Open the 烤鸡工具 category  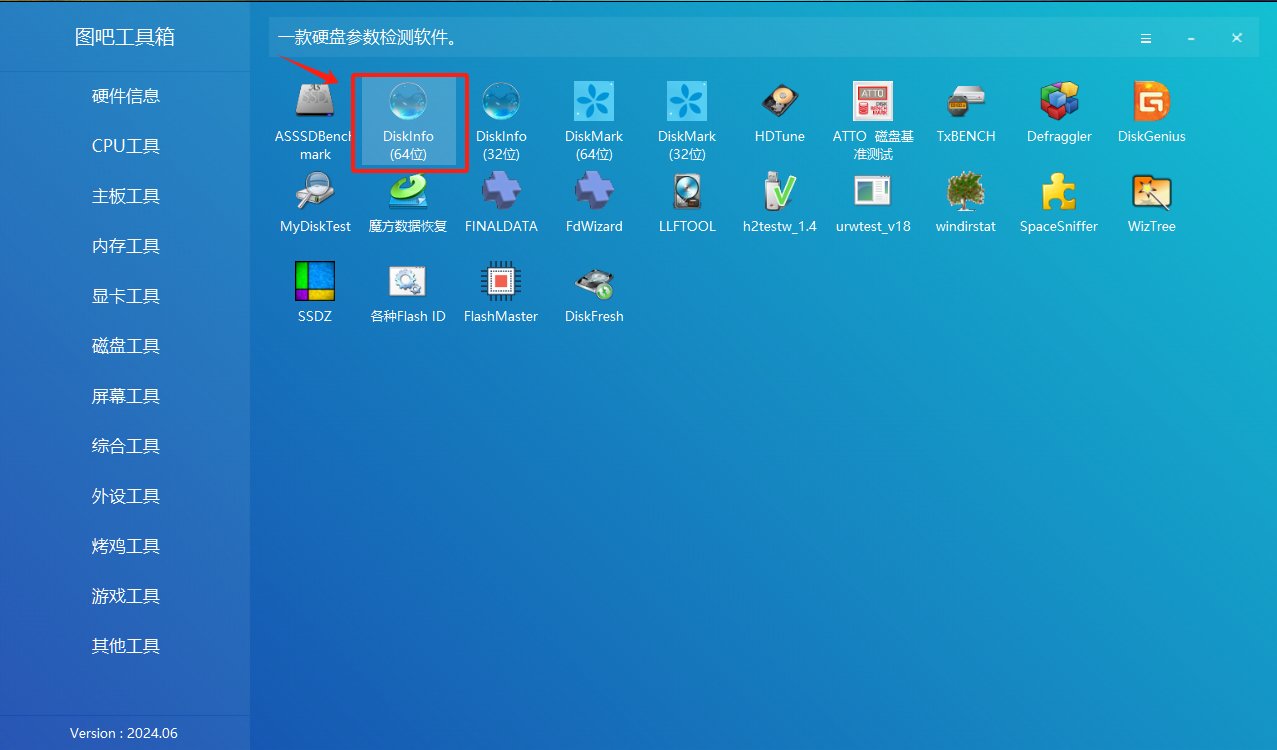tap(125, 546)
